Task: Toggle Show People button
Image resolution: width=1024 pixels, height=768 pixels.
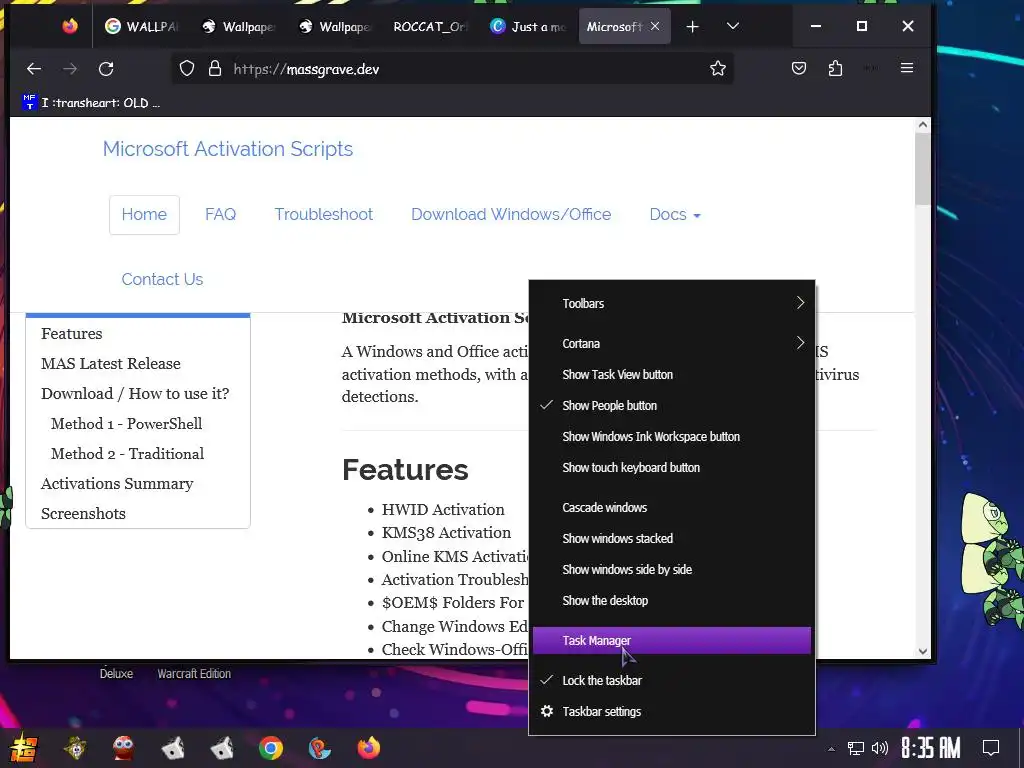Action: pyautogui.click(x=671, y=406)
